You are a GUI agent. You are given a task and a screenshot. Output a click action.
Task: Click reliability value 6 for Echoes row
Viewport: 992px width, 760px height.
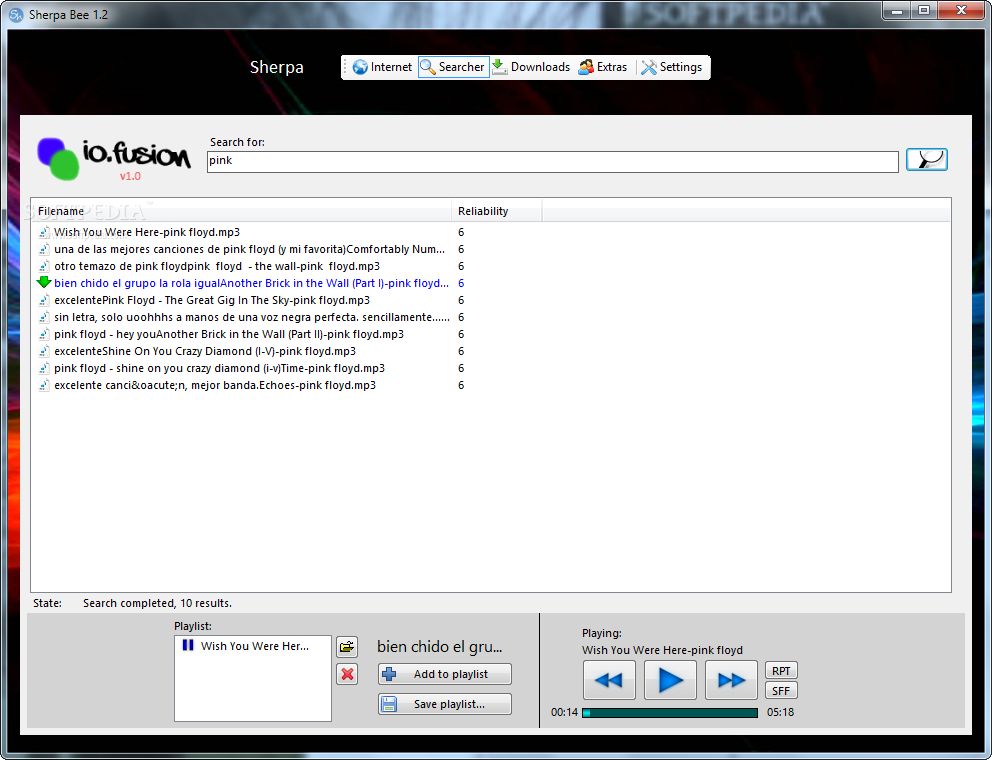[x=461, y=385]
